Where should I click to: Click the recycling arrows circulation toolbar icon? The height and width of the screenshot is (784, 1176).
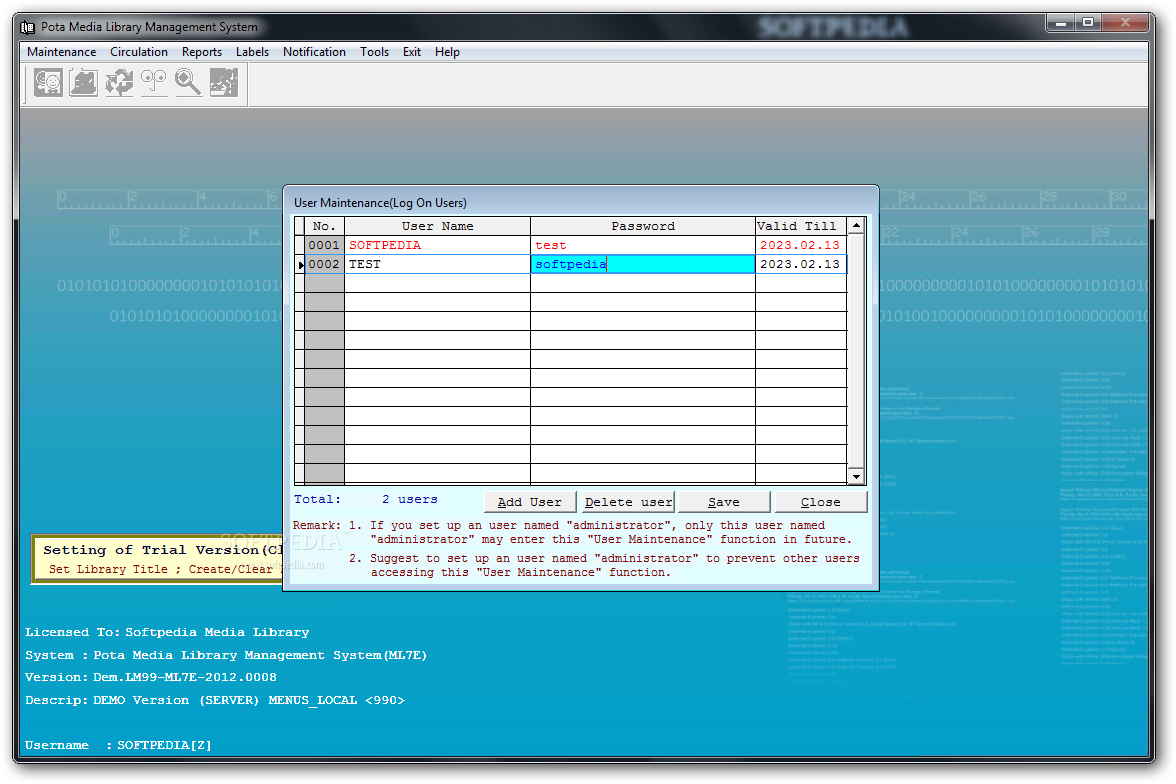[118, 83]
